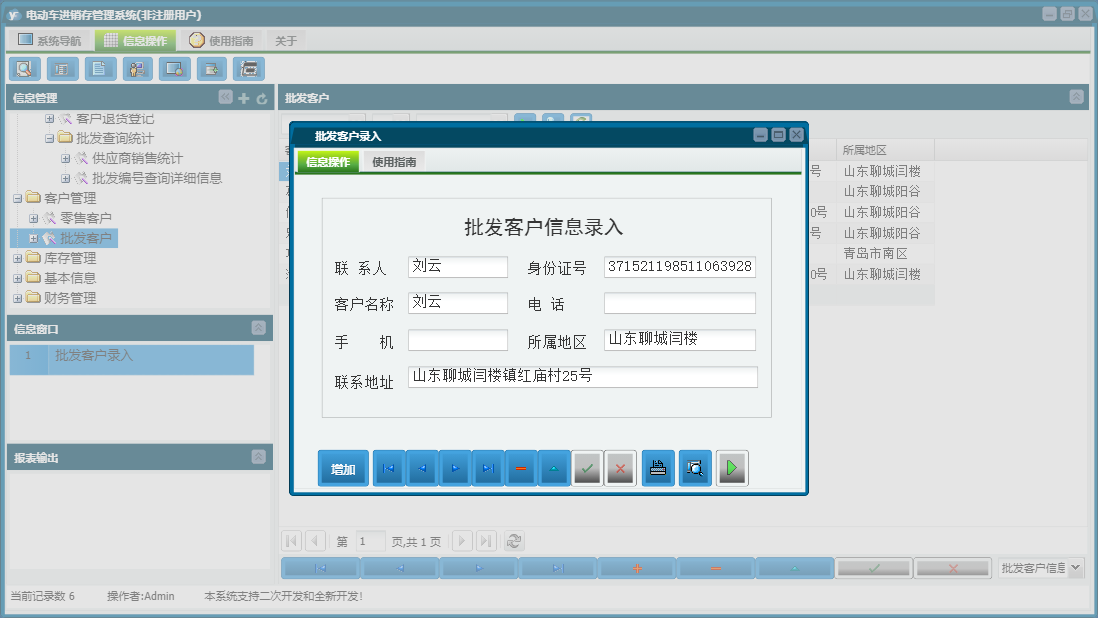This screenshot has height=618, width=1098.
Task: Select the dialog's 信息操作 tab
Action: coord(328,162)
